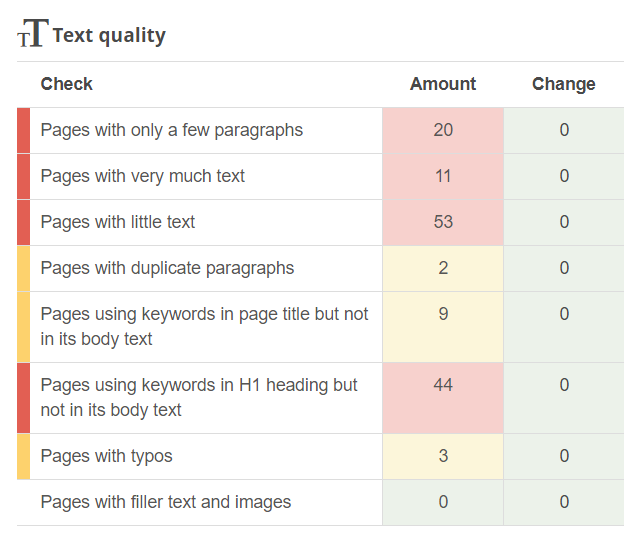Click yellow severity marker beside Pages with typos
642x553 pixels.
(x=23, y=456)
